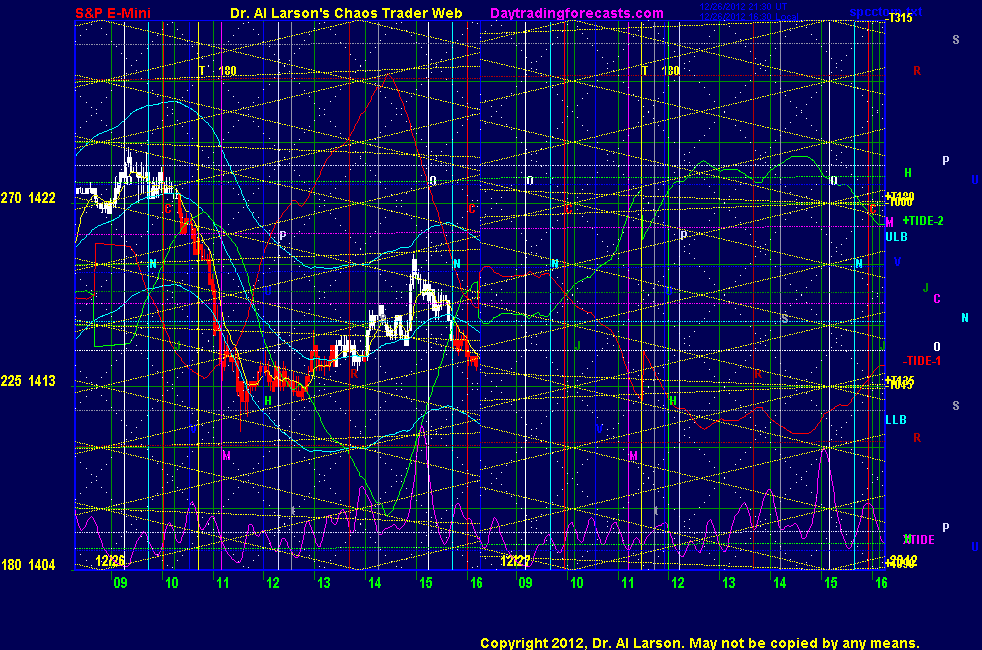Viewport: 982px width, 650px height.
Task: Click the red "S&P E-Mini" chart title
Action: 113,13
